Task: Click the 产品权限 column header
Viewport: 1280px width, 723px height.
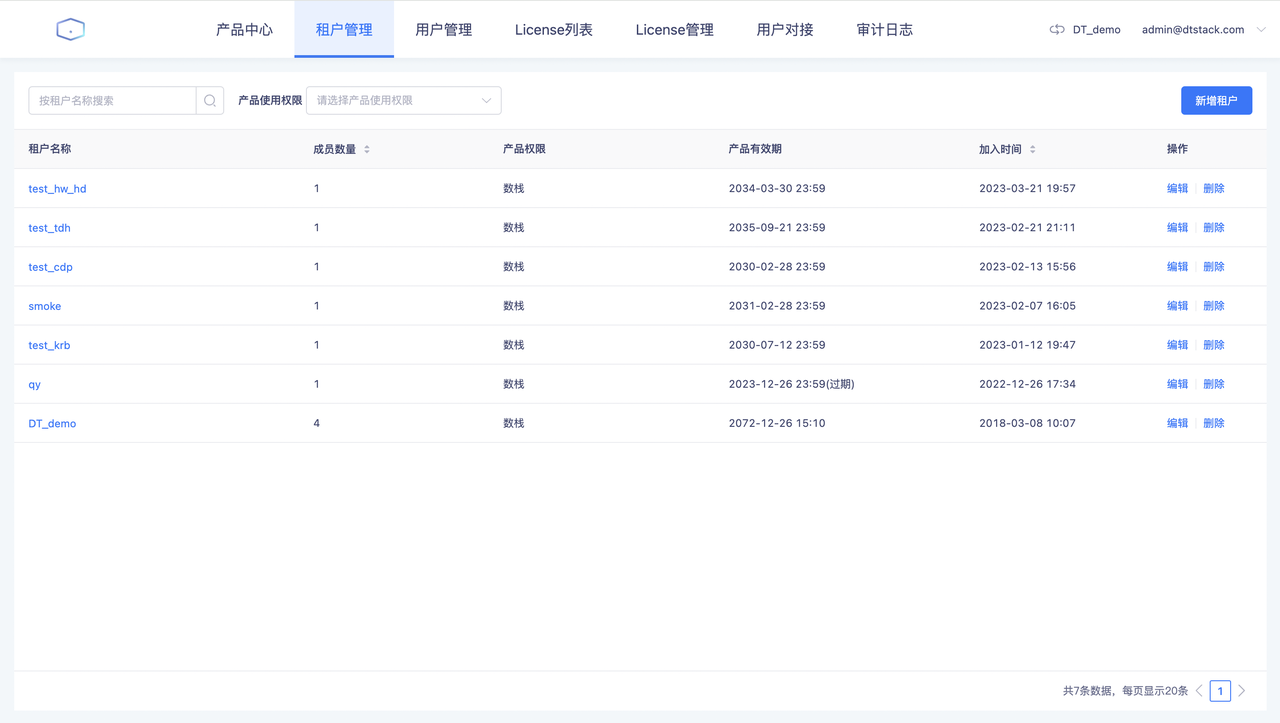Action: pyautogui.click(x=524, y=149)
